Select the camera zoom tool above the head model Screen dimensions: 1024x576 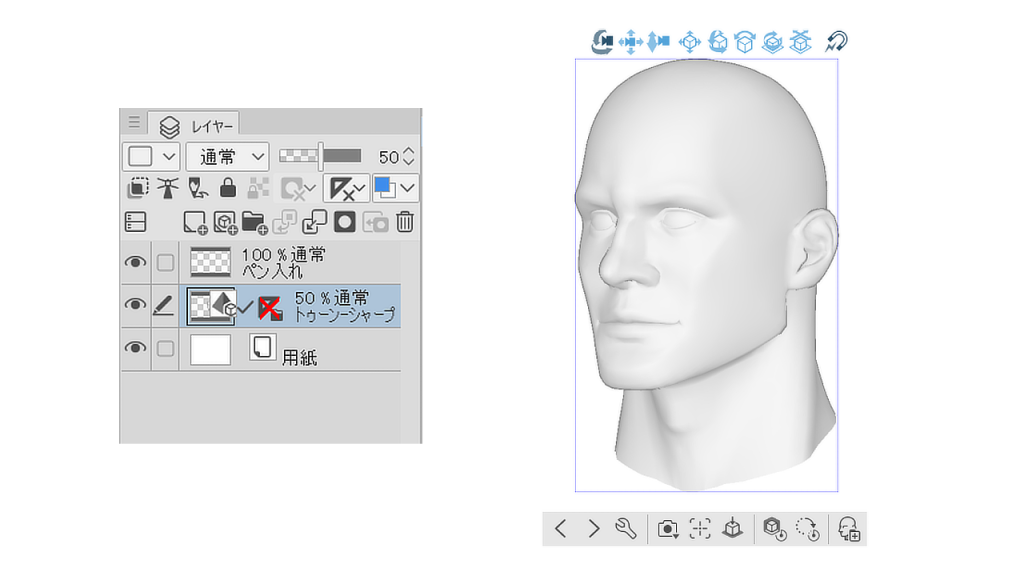pos(657,40)
